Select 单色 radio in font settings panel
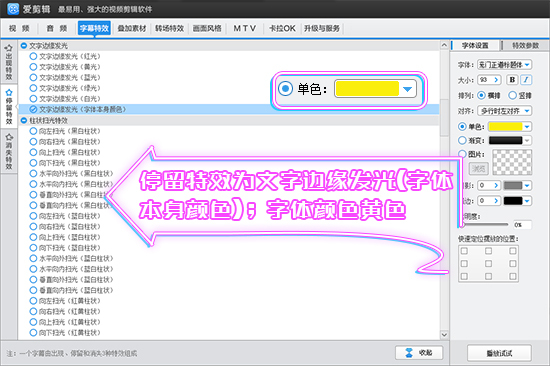550x366 pixels. (x=462, y=126)
